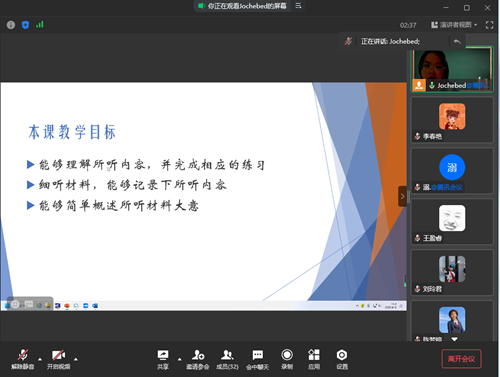This screenshot has width=500, height=377.
Task: Open the speaker view dropdown
Action: (454, 25)
